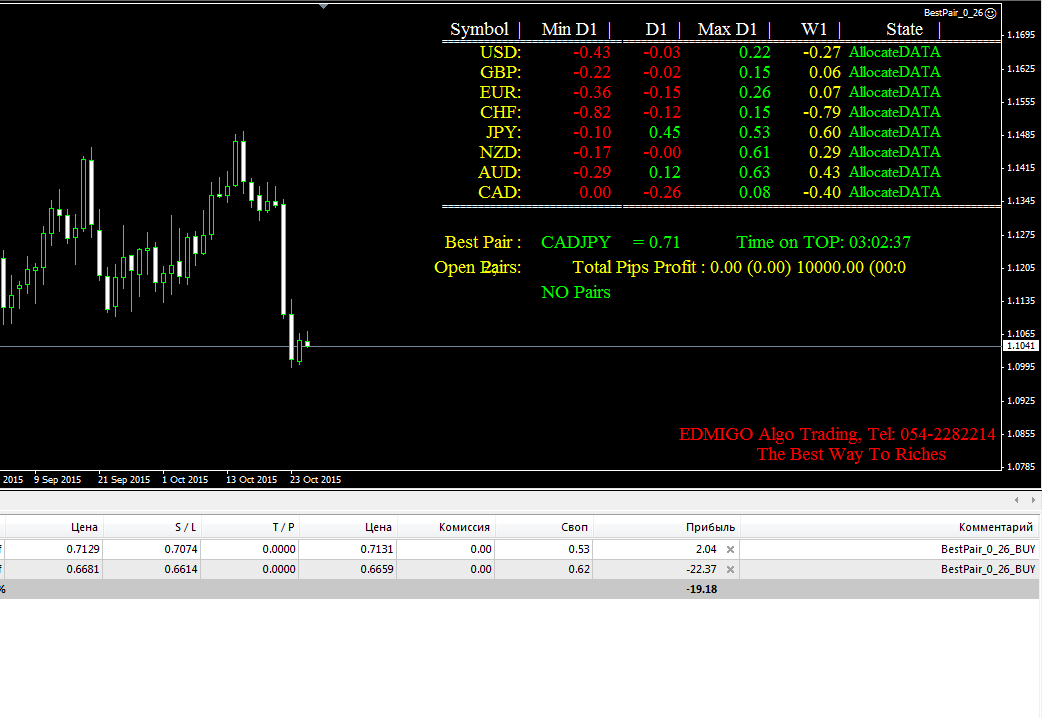Click the total profit -19.18
1042x718 pixels.
coord(701,589)
